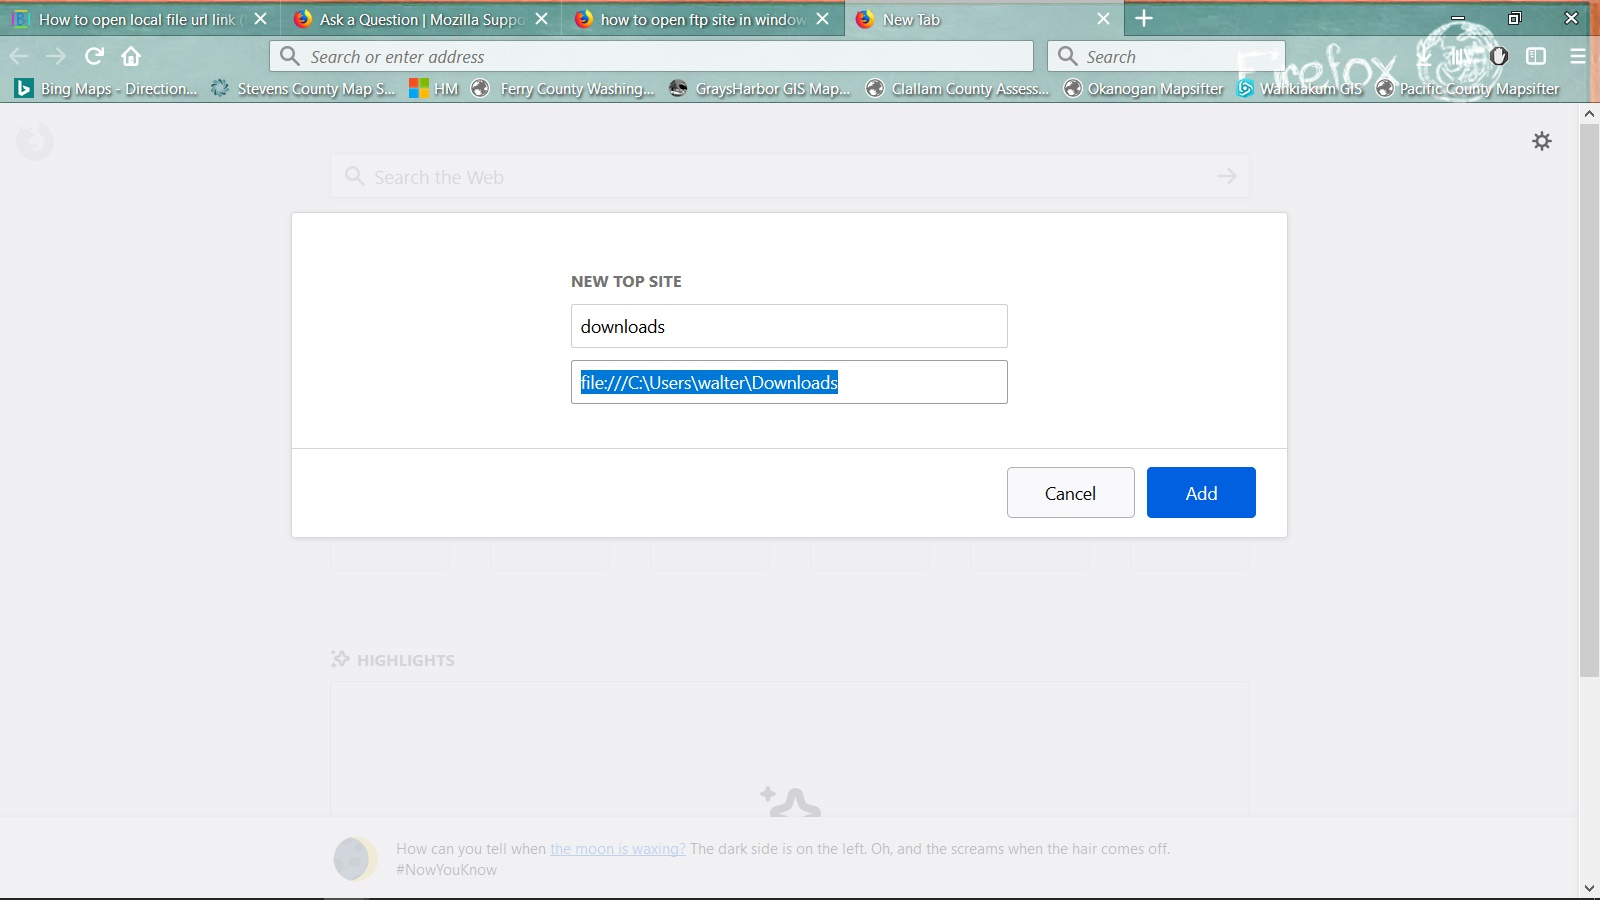
Task: Focus the 'Search or enter address' bar
Action: [651, 56]
